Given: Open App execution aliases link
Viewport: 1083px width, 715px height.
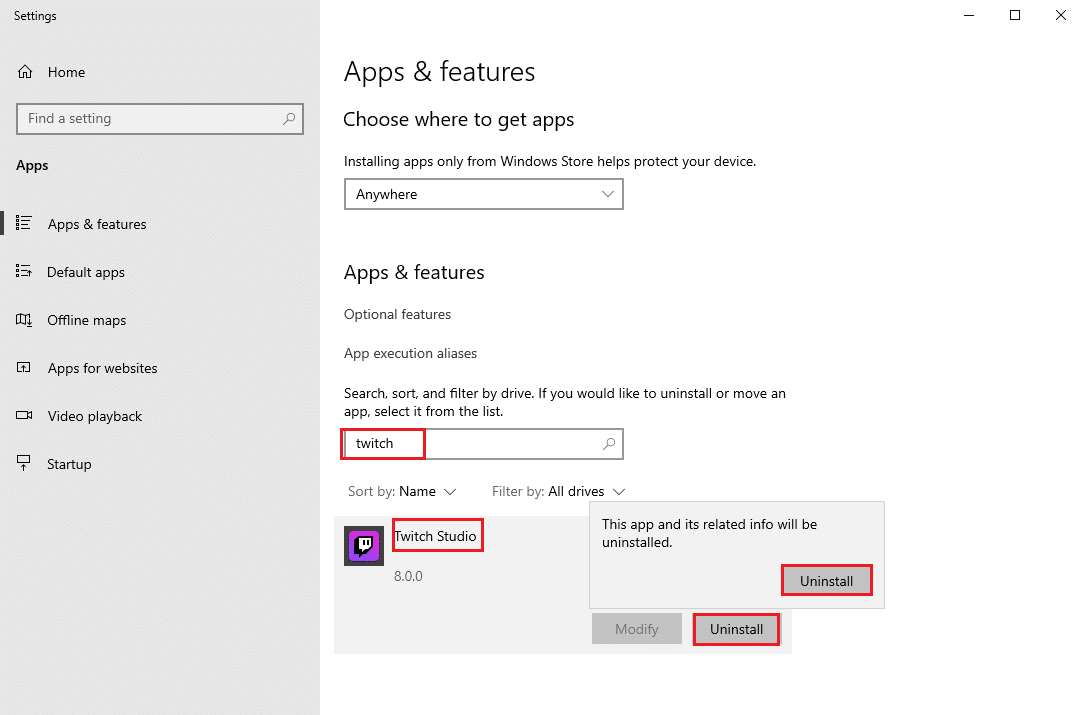Looking at the screenshot, I should pyautogui.click(x=410, y=353).
